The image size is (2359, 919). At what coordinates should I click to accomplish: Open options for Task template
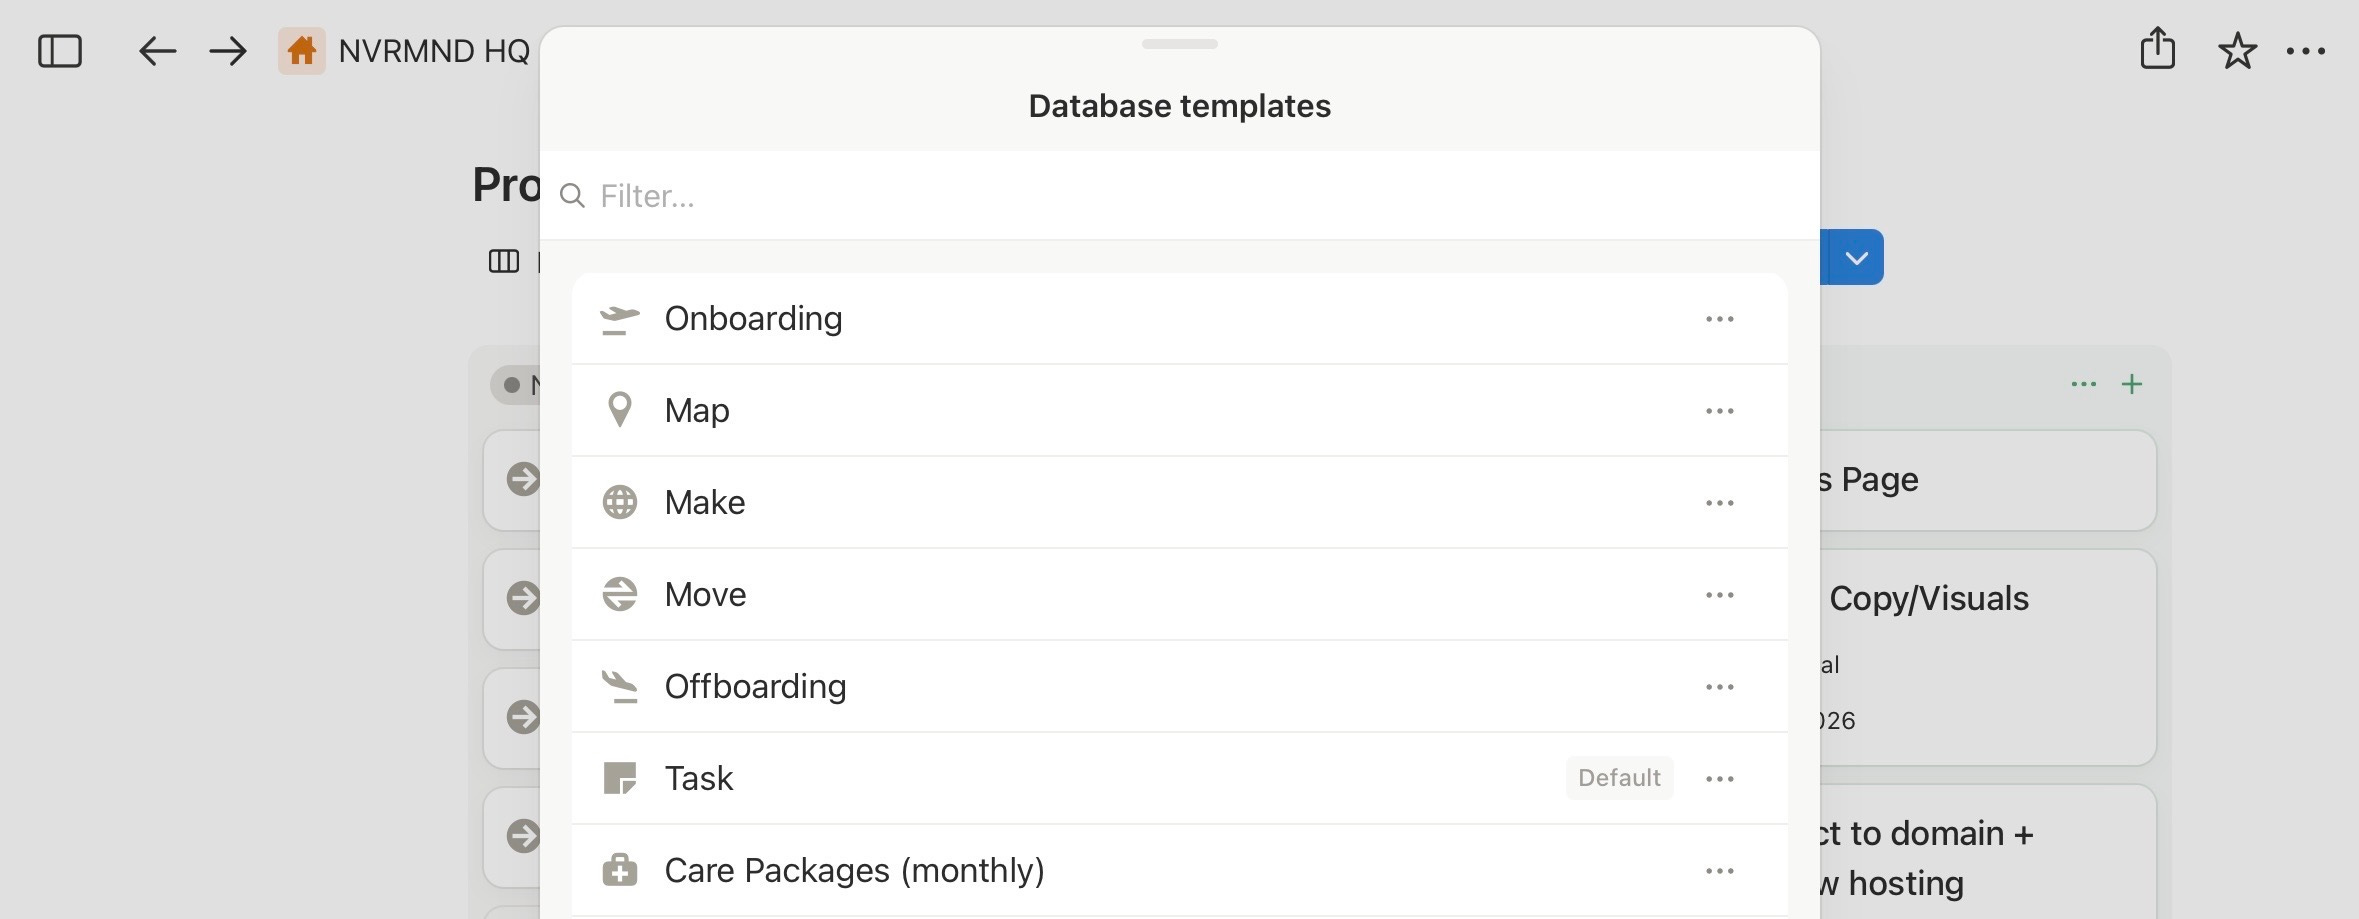1719,779
